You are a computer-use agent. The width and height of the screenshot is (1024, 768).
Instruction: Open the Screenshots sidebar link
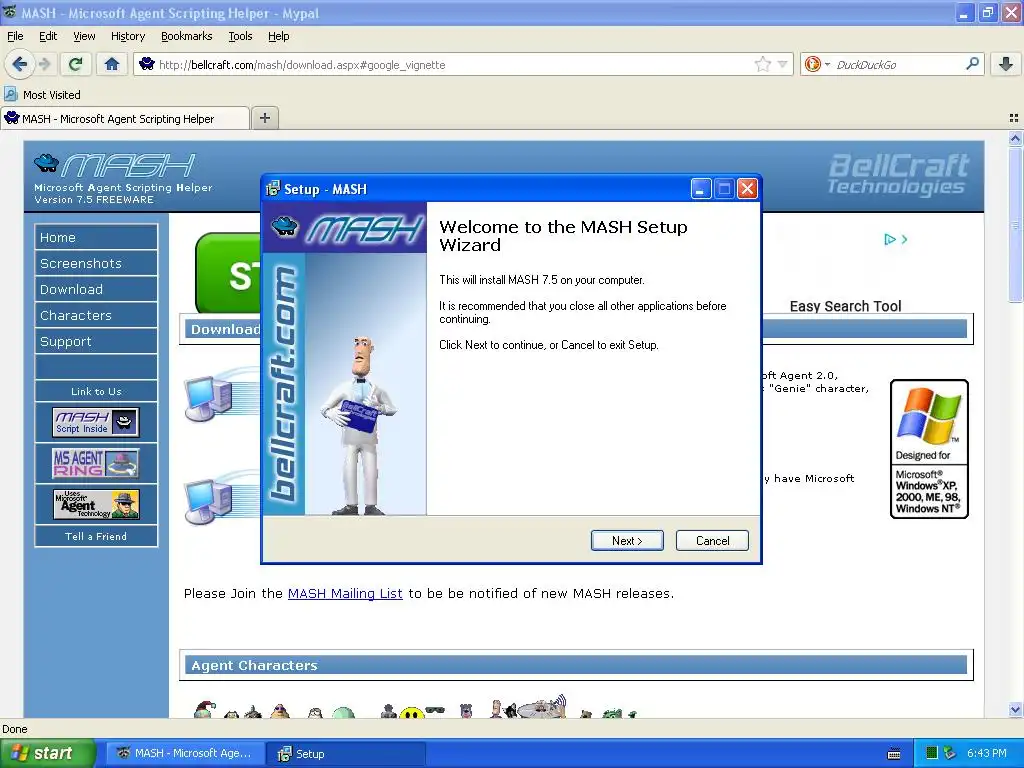(96, 263)
